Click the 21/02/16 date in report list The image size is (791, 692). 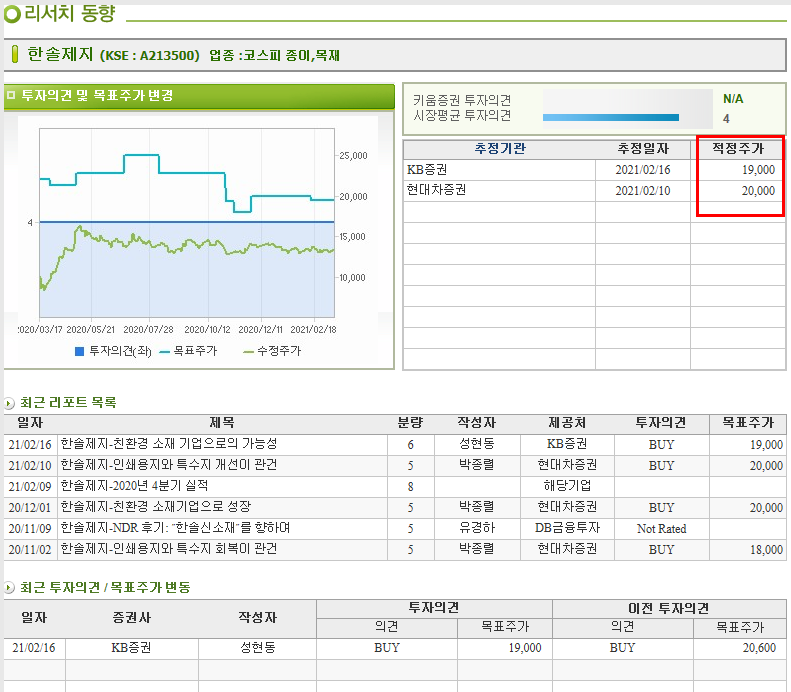30,445
